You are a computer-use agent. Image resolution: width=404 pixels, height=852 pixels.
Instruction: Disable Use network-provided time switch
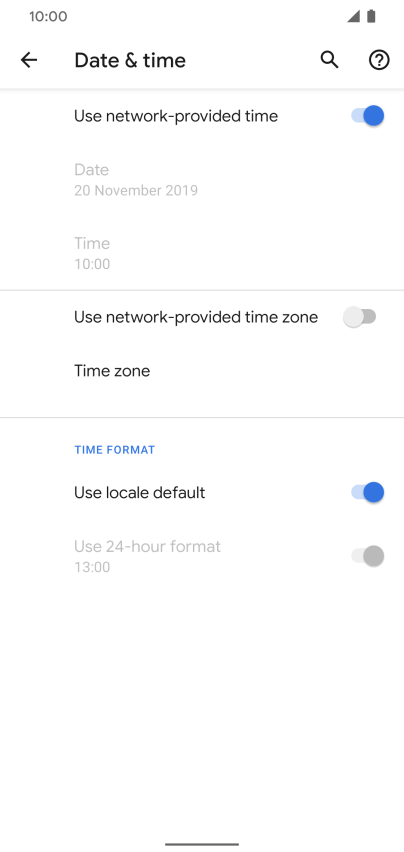pyautogui.click(x=368, y=116)
